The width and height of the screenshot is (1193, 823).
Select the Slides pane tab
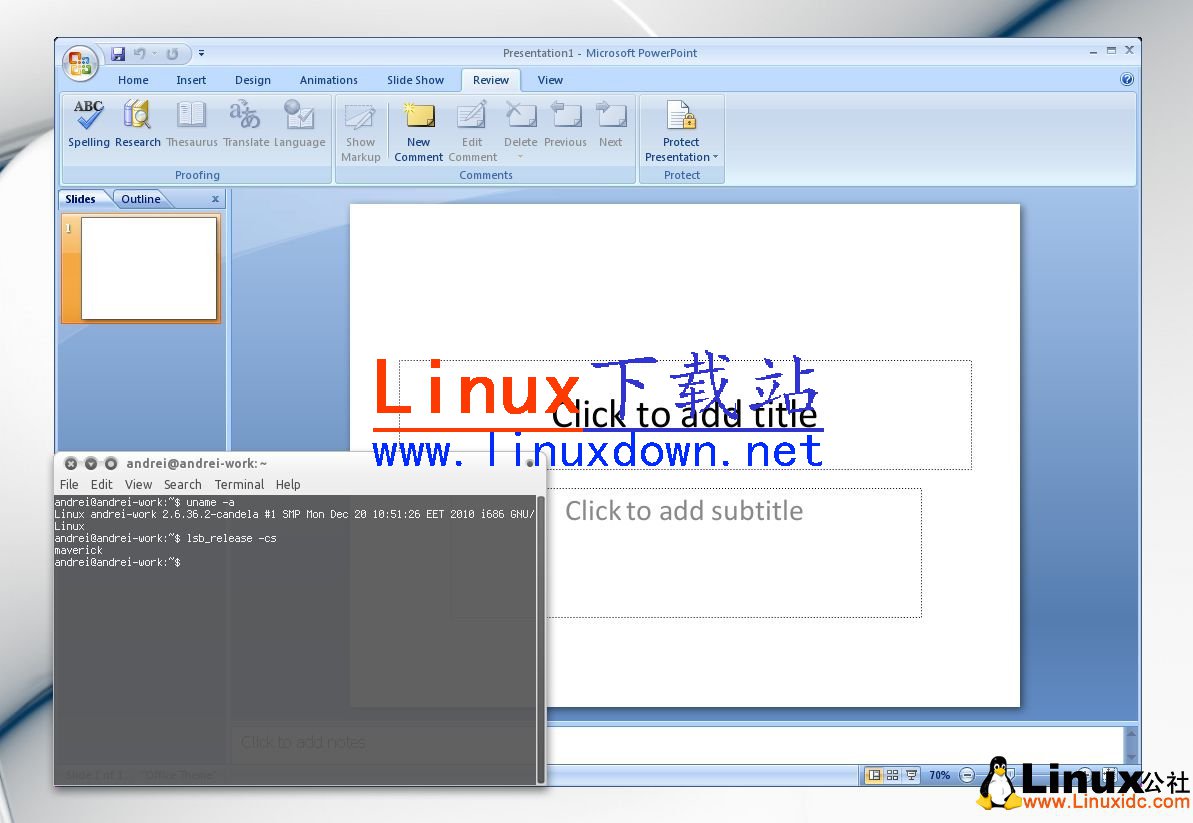point(81,199)
